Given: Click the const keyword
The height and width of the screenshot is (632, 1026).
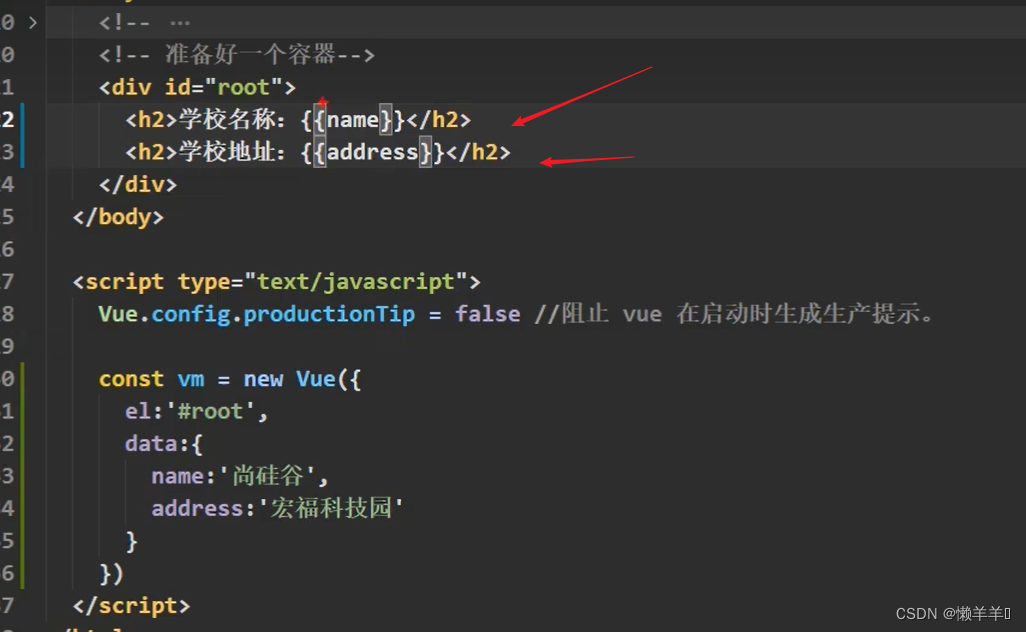Looking at the screenshot, I should (131, 379).
